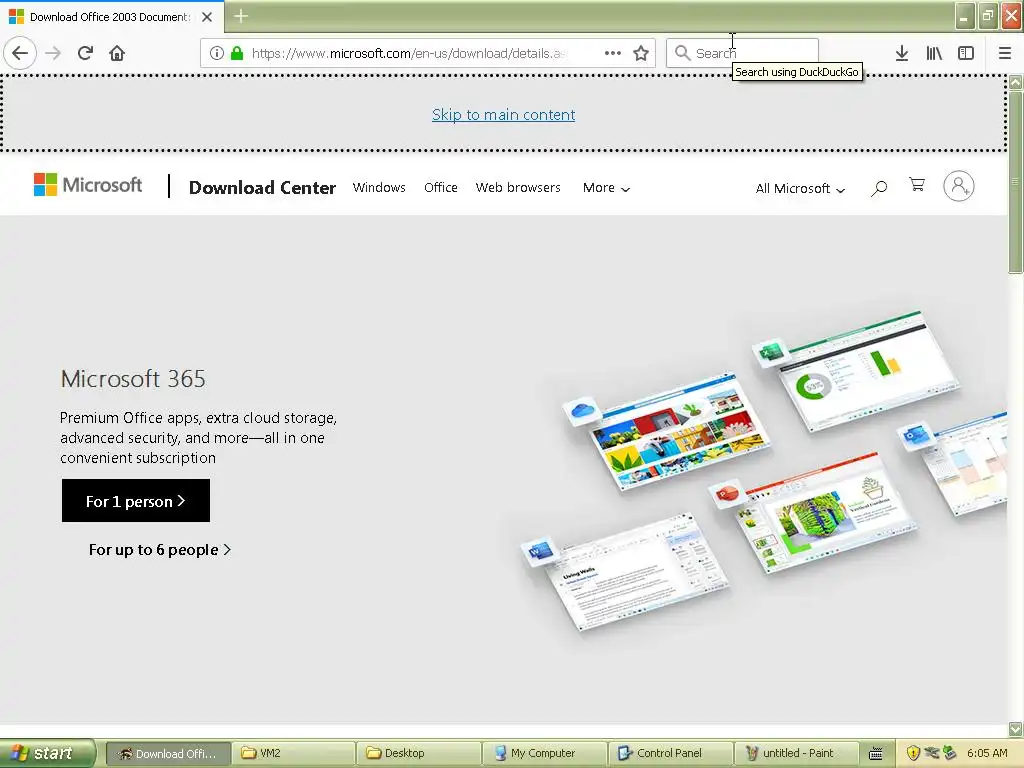This screenshot has height=768, width=1024.
Task: Click the system clock 6:05 AM
Action: (x=987, y=754)
